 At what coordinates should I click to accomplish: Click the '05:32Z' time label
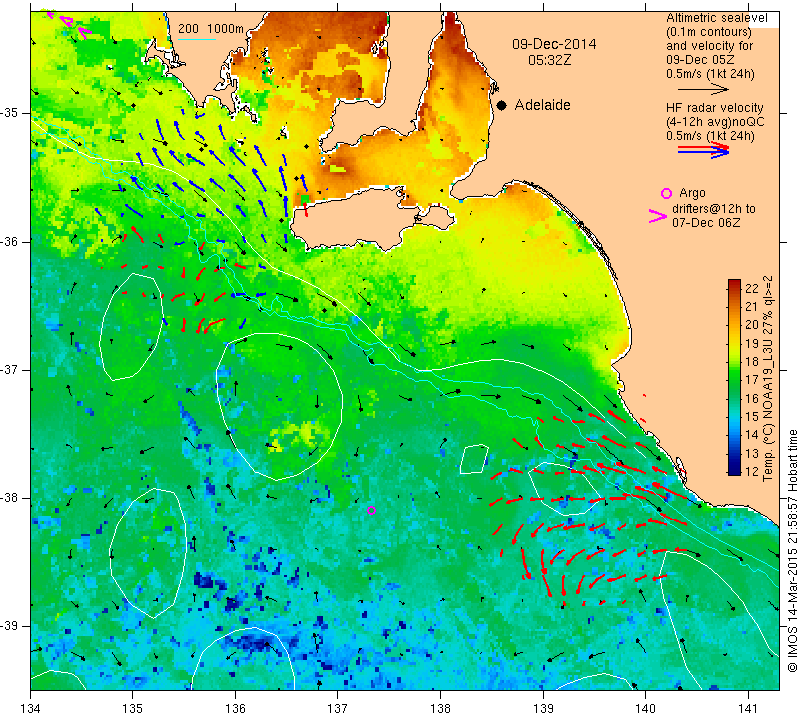549,60
